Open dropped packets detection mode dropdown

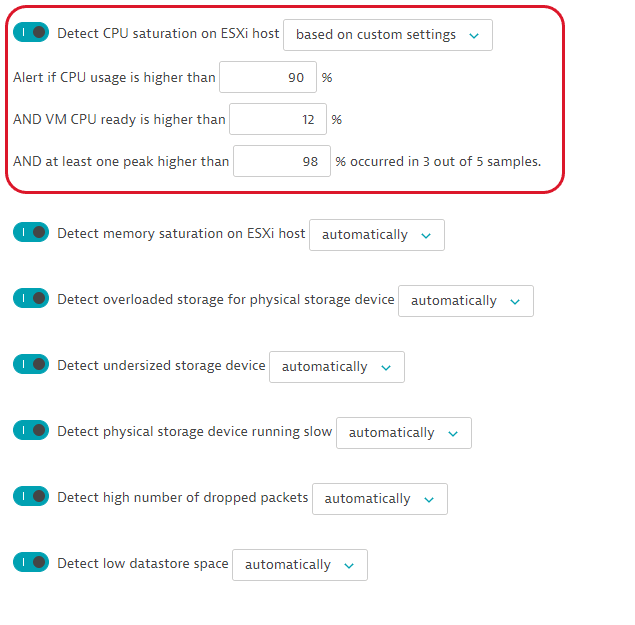(379, 499)
